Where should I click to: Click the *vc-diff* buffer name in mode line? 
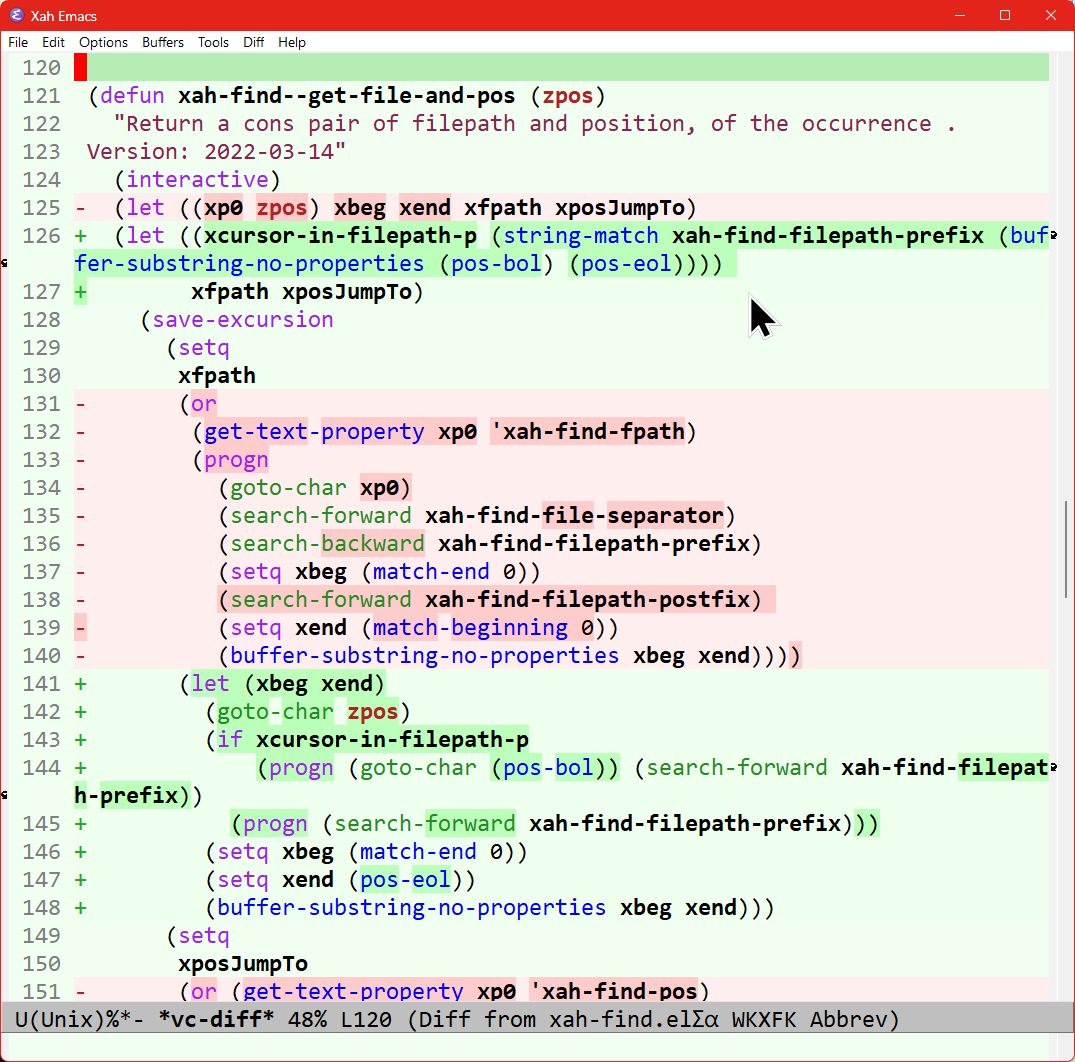(216, 1019)
